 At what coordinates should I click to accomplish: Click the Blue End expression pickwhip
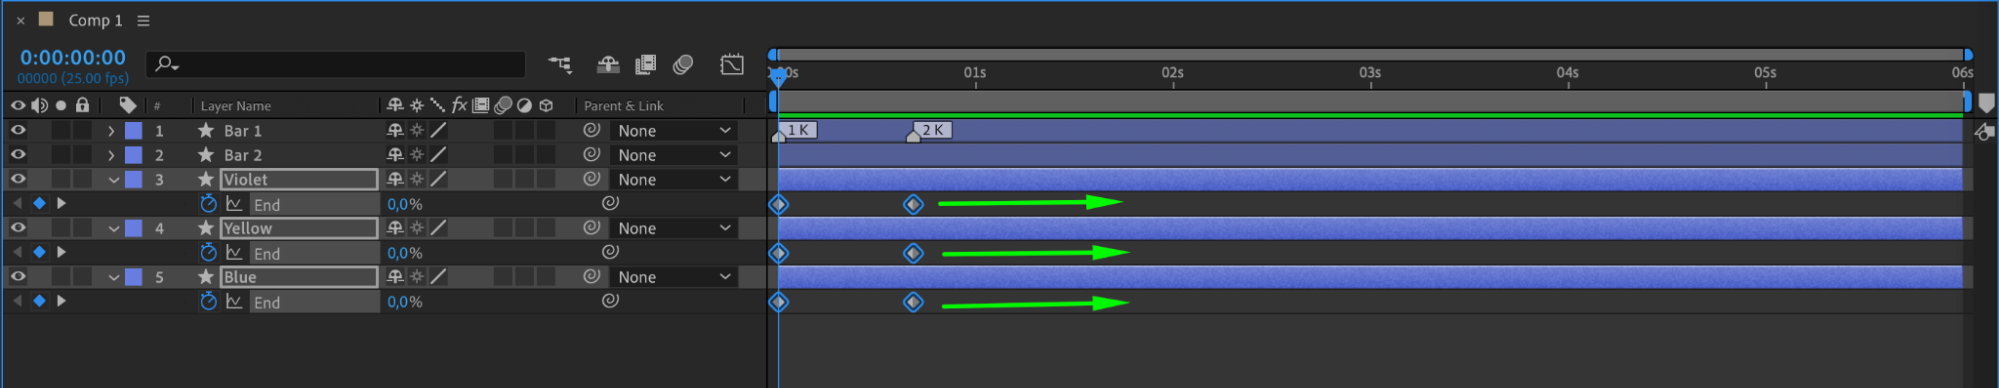tap(610, 301)
